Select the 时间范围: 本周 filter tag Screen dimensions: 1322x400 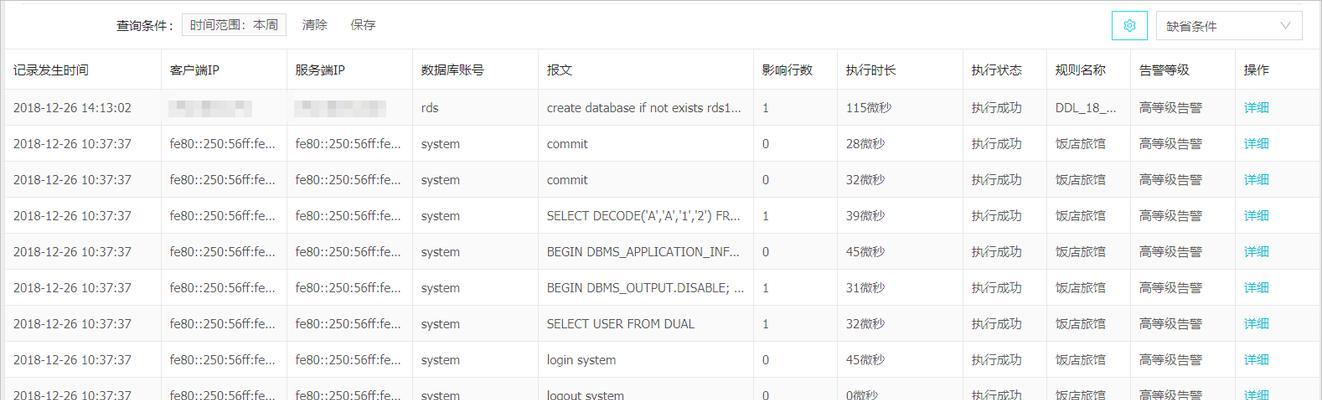pyautogui.click(x=234, y=25)
